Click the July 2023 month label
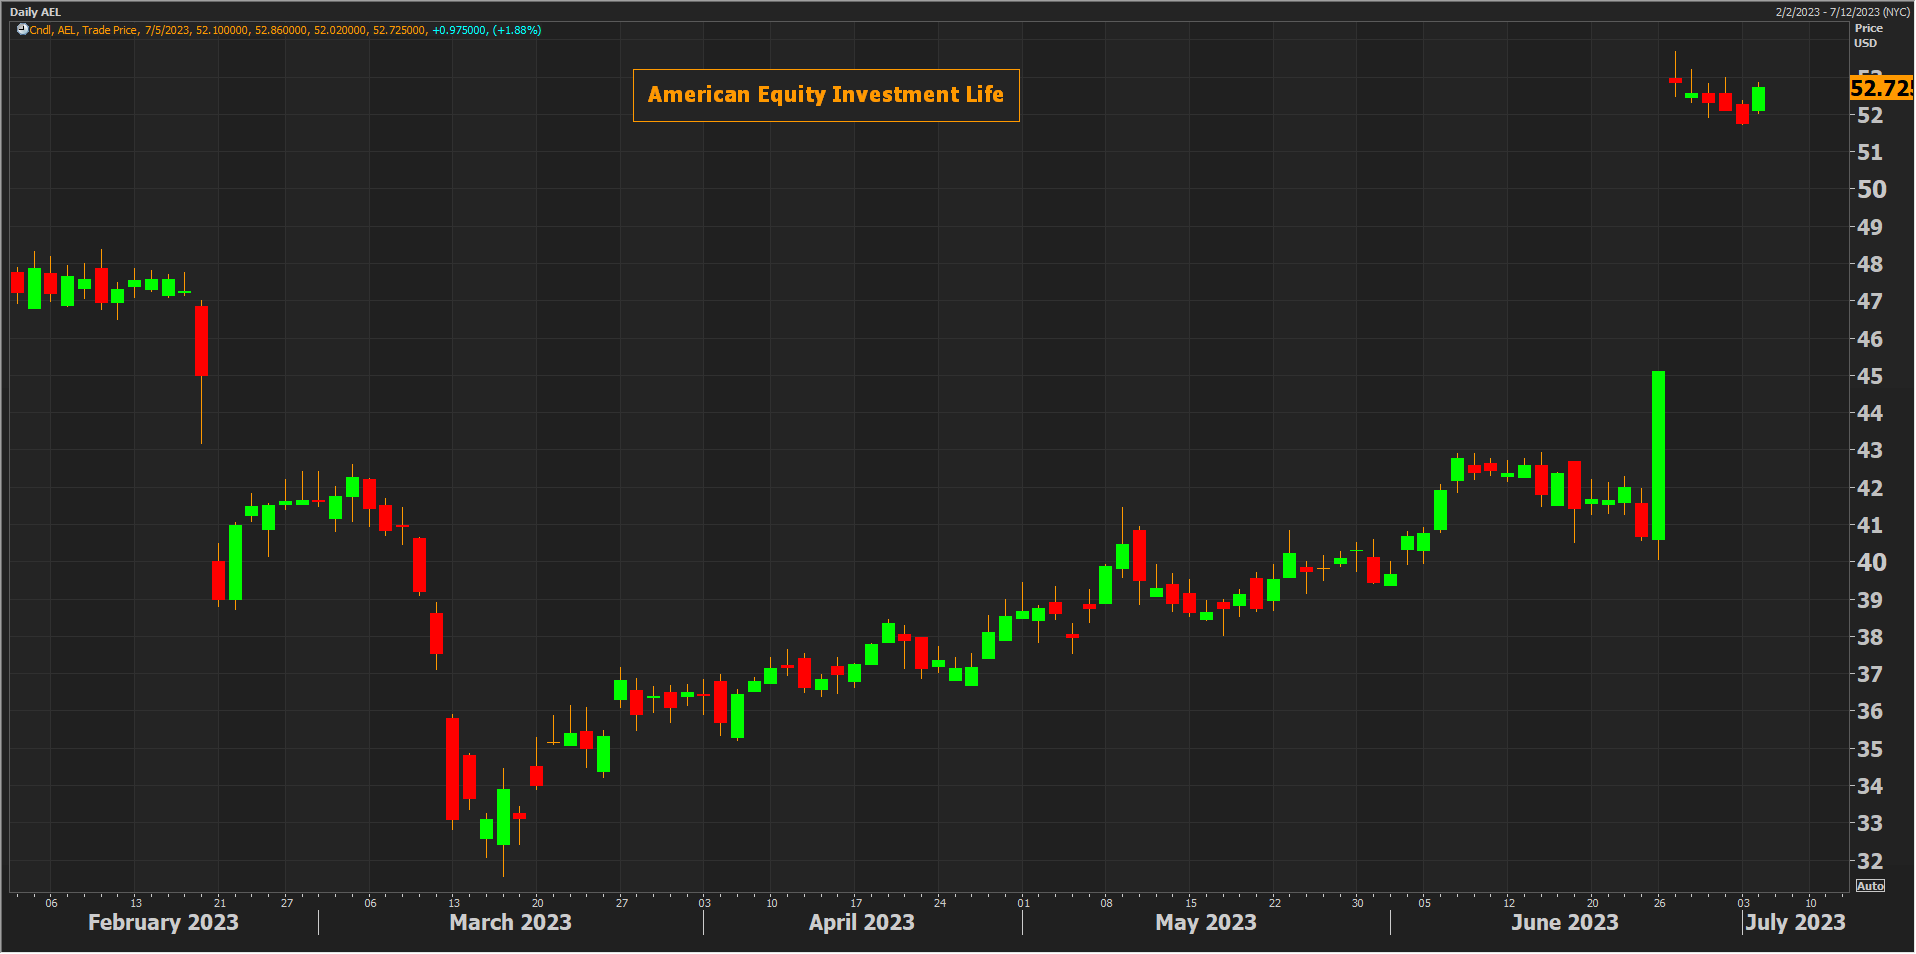The height and width of the screenshot is (954, 1916). pos(1795,922)
